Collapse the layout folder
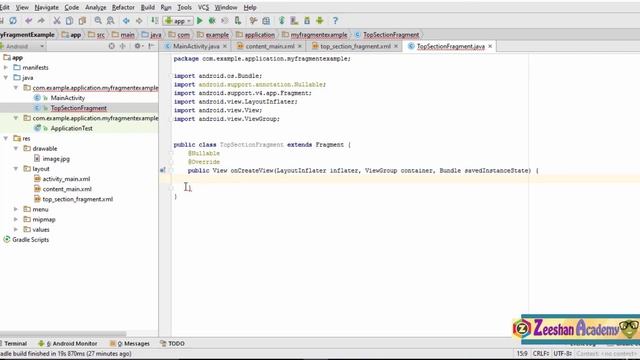This screenshot has width=640, height=360. 16,169
